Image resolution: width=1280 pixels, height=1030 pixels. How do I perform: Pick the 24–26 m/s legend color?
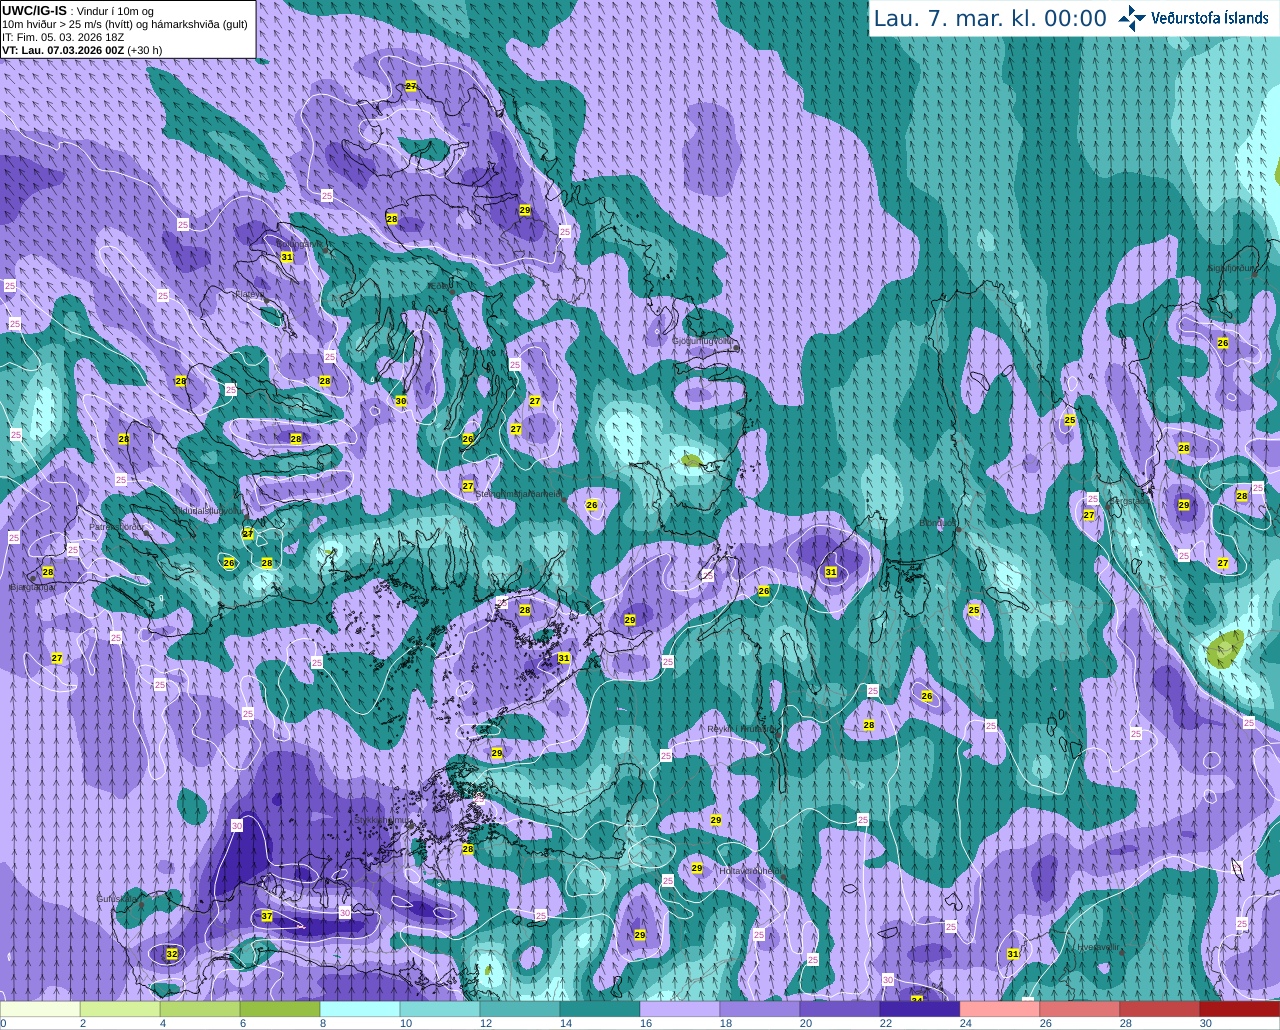1000,1009
